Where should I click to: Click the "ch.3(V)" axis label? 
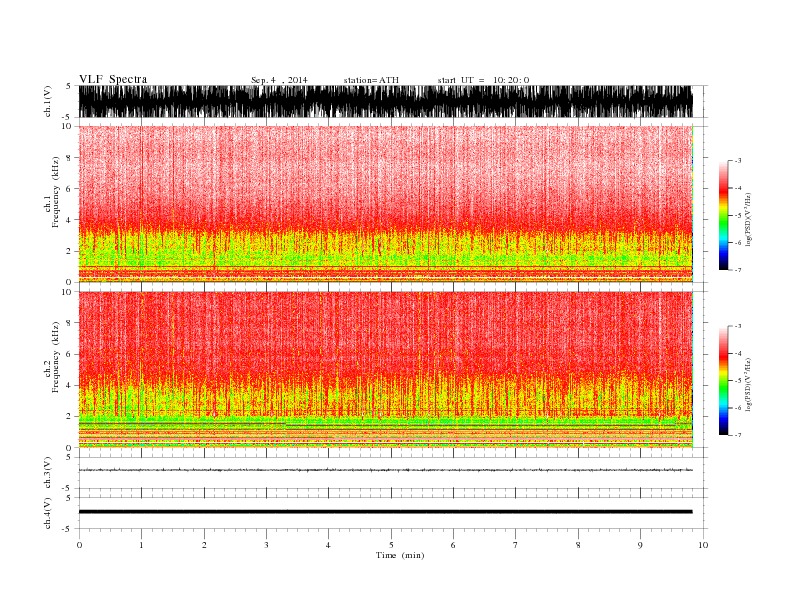click(x=48, y=473)
